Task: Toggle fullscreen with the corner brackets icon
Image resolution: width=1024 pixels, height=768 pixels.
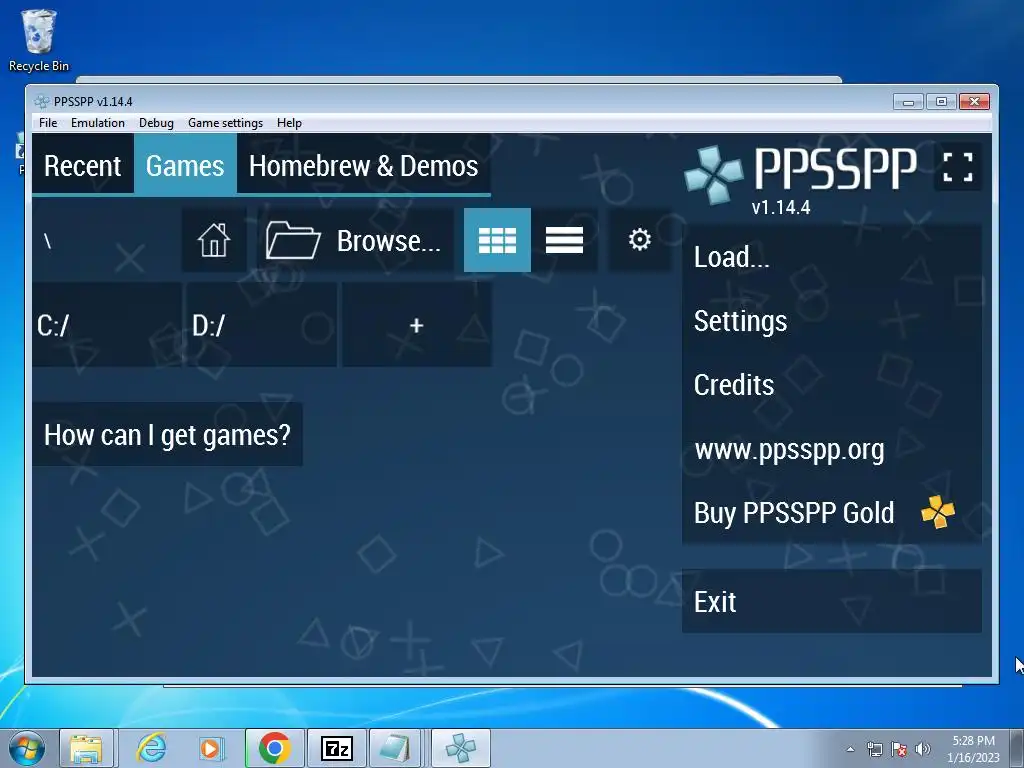Action: 957,167
